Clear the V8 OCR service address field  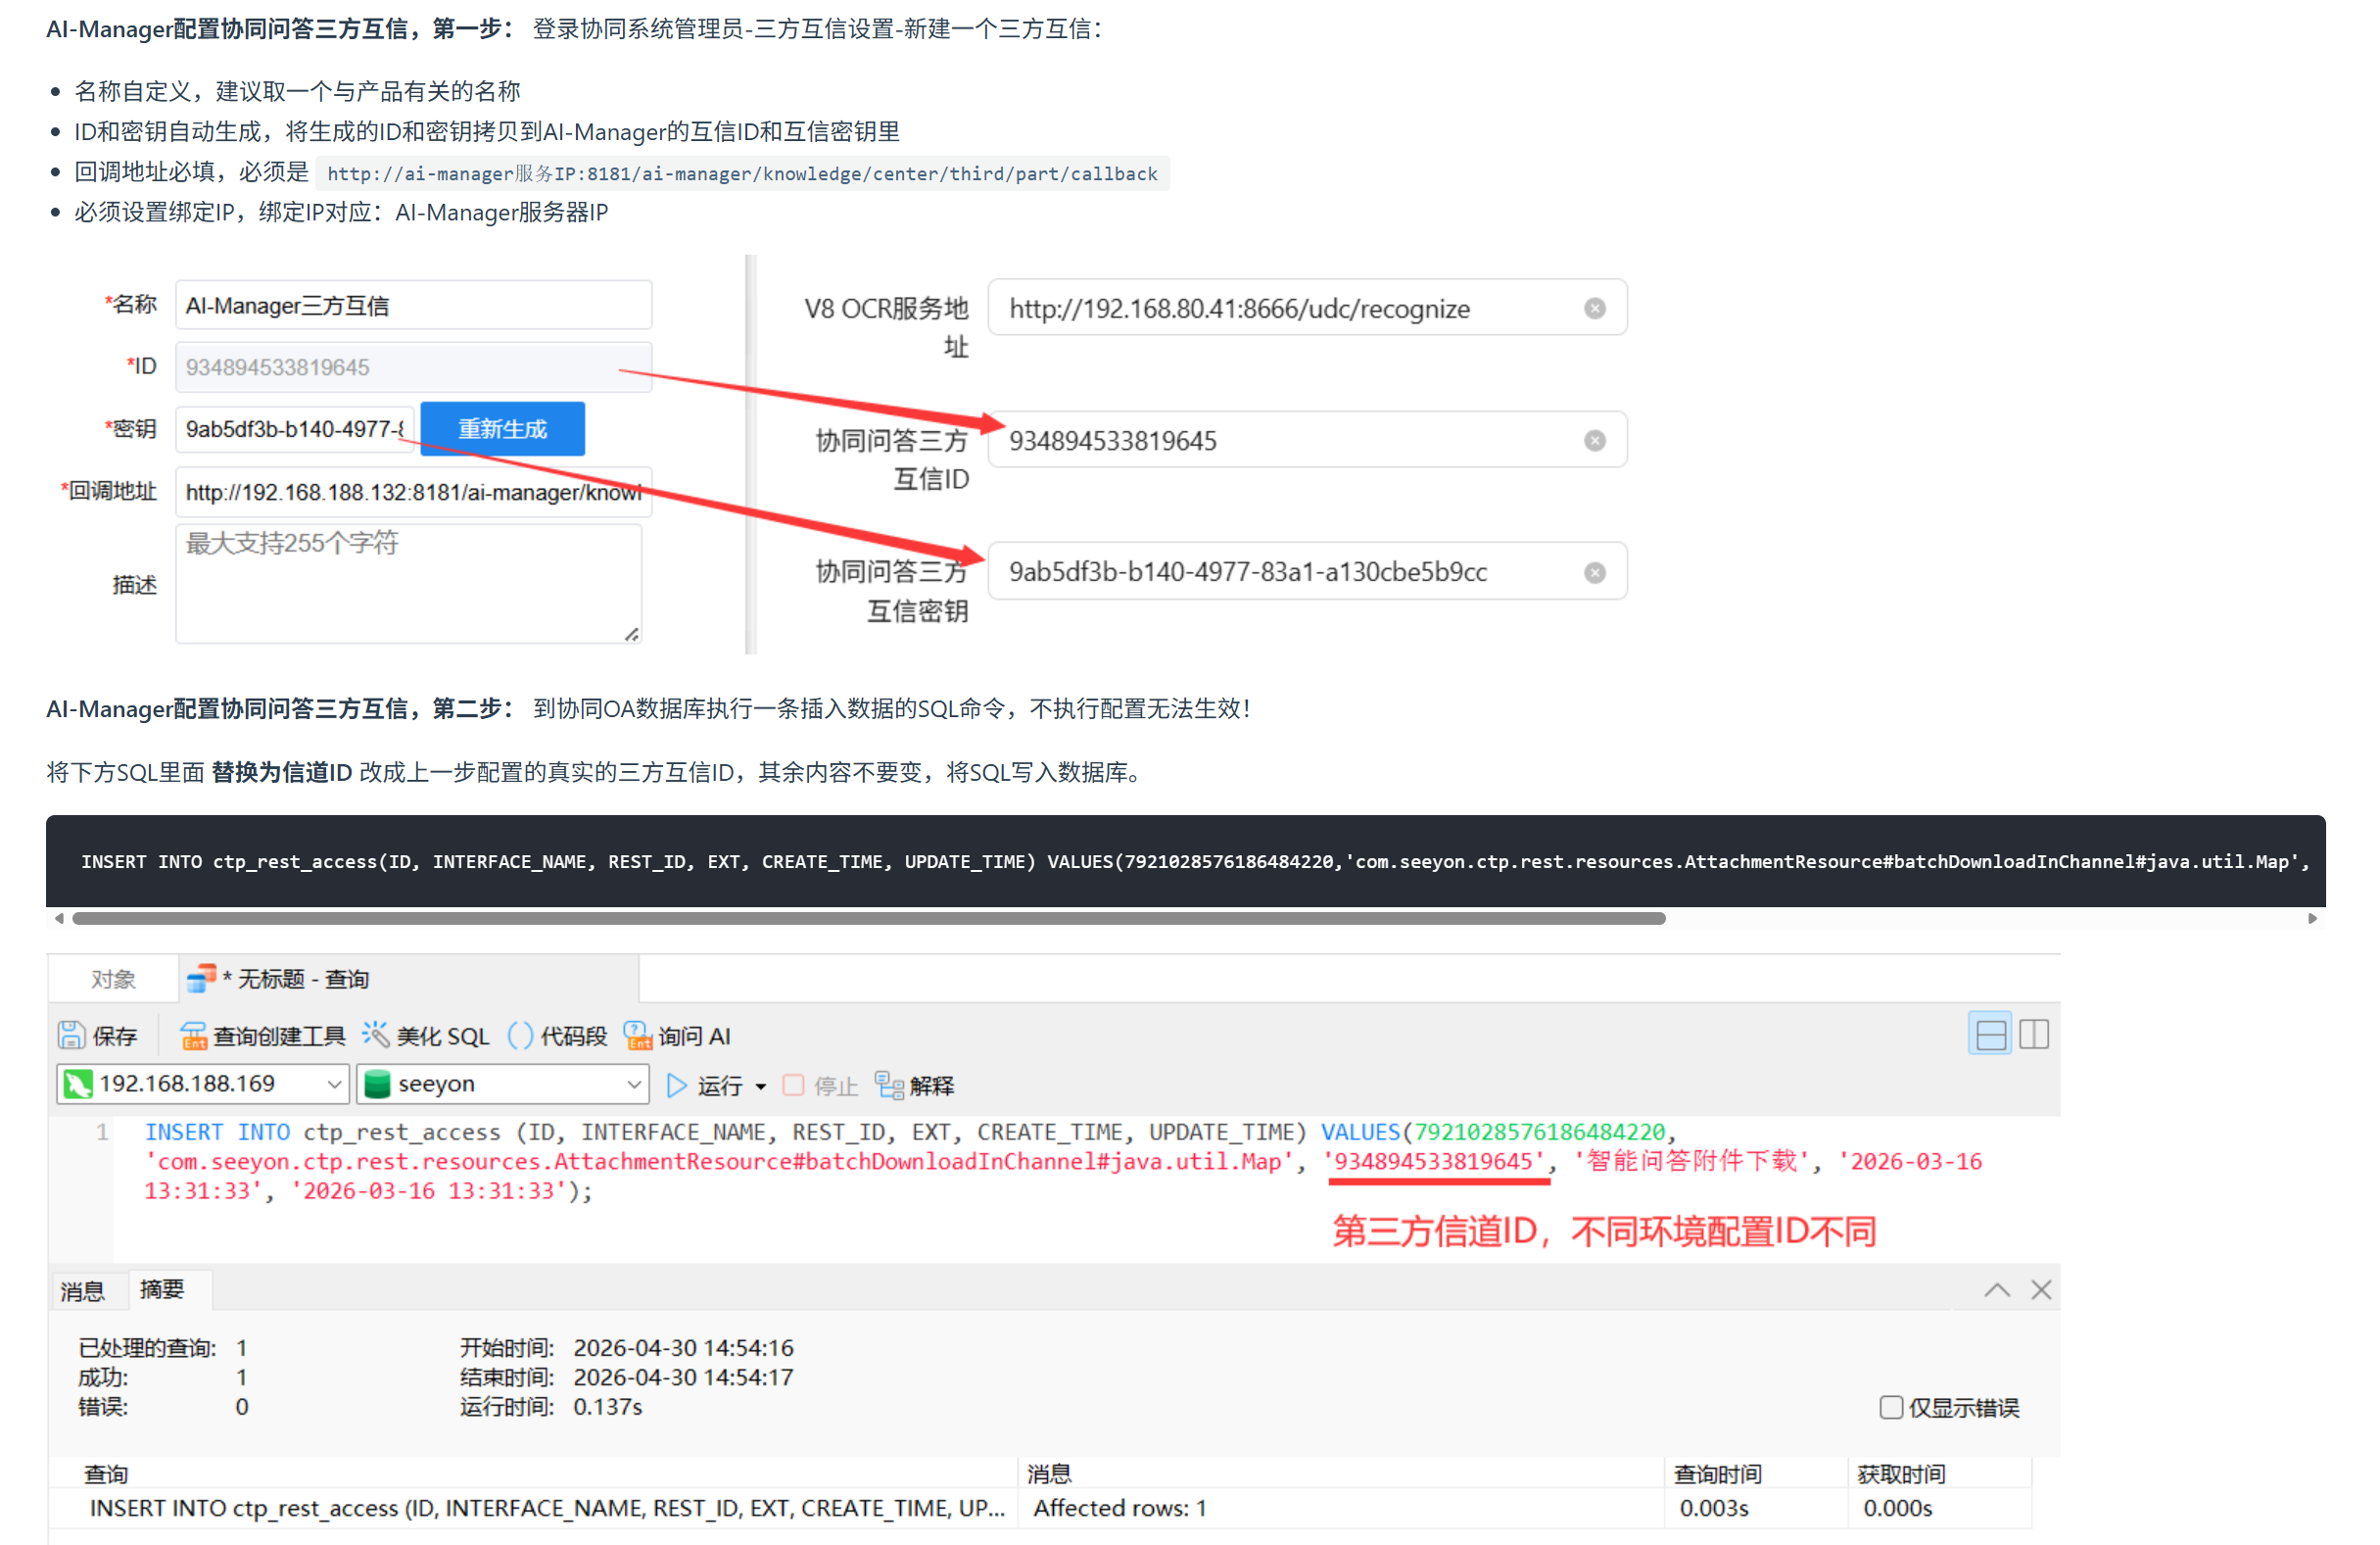(1595, 308)
